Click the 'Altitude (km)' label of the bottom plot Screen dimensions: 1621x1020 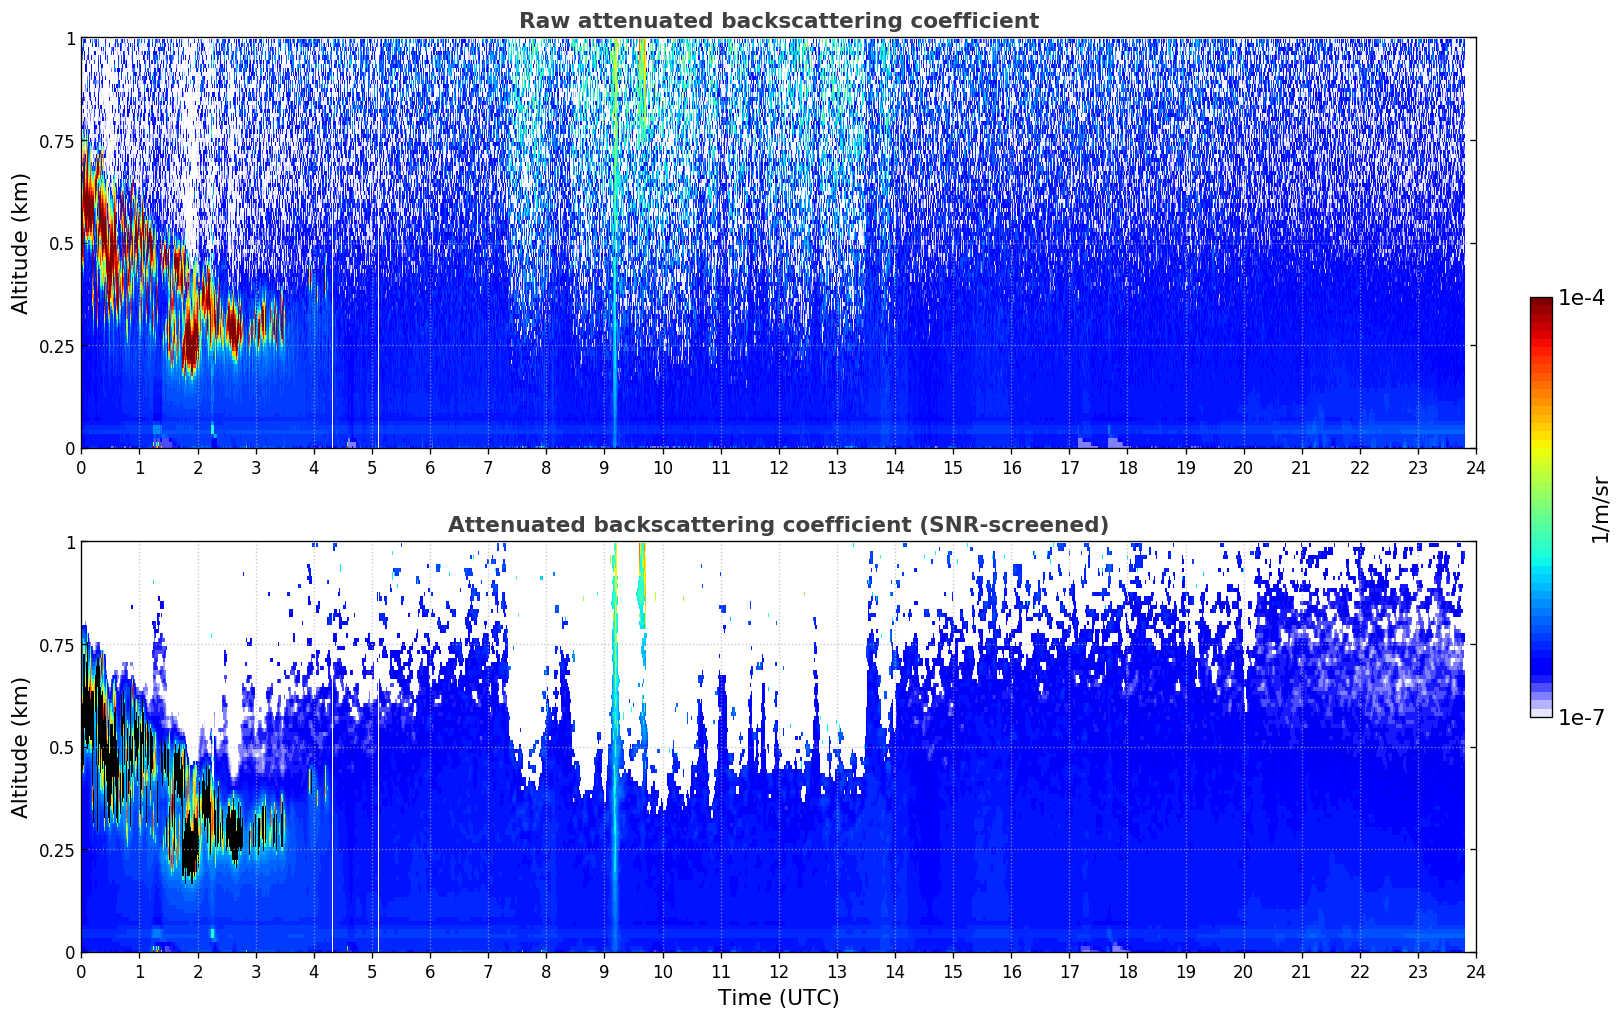tap(21, 747)
